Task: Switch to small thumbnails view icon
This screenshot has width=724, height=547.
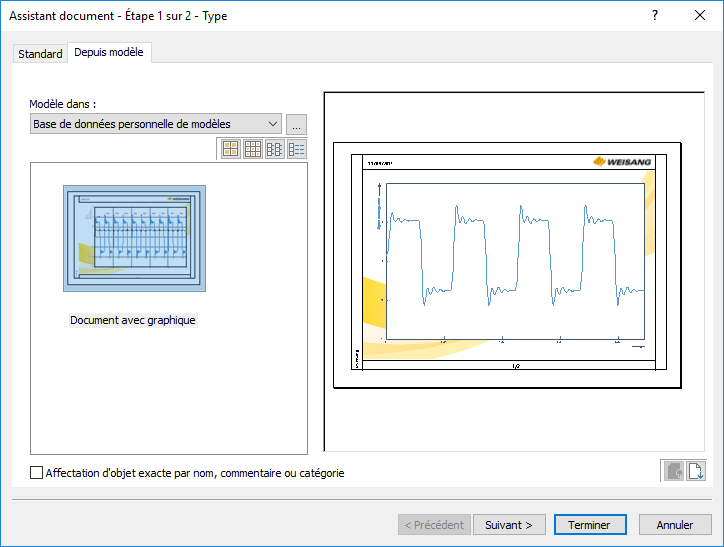Action: [x=253, y=149]
